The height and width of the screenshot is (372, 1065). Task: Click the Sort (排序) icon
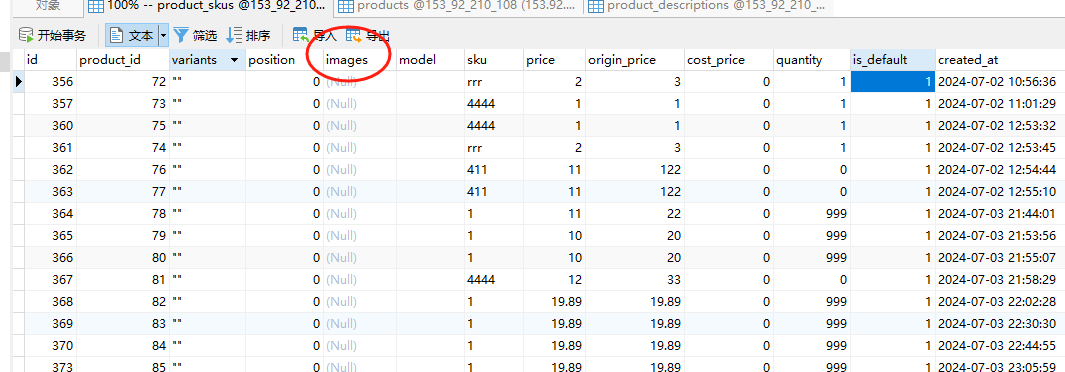(x=234, y=35)
